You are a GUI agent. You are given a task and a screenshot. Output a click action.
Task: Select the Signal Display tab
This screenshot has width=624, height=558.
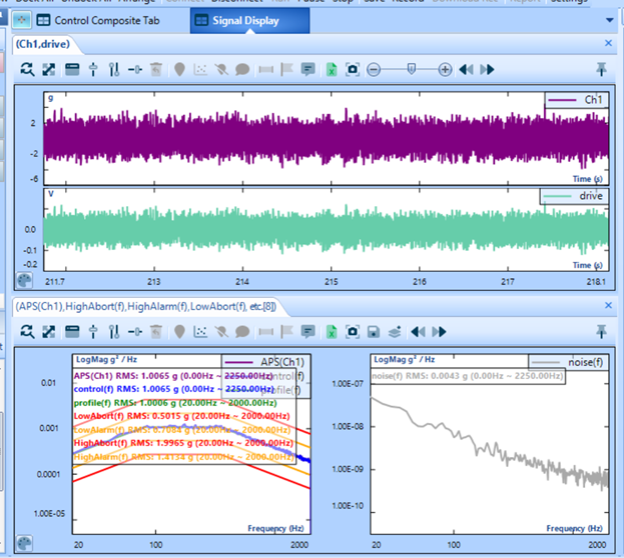239,19
